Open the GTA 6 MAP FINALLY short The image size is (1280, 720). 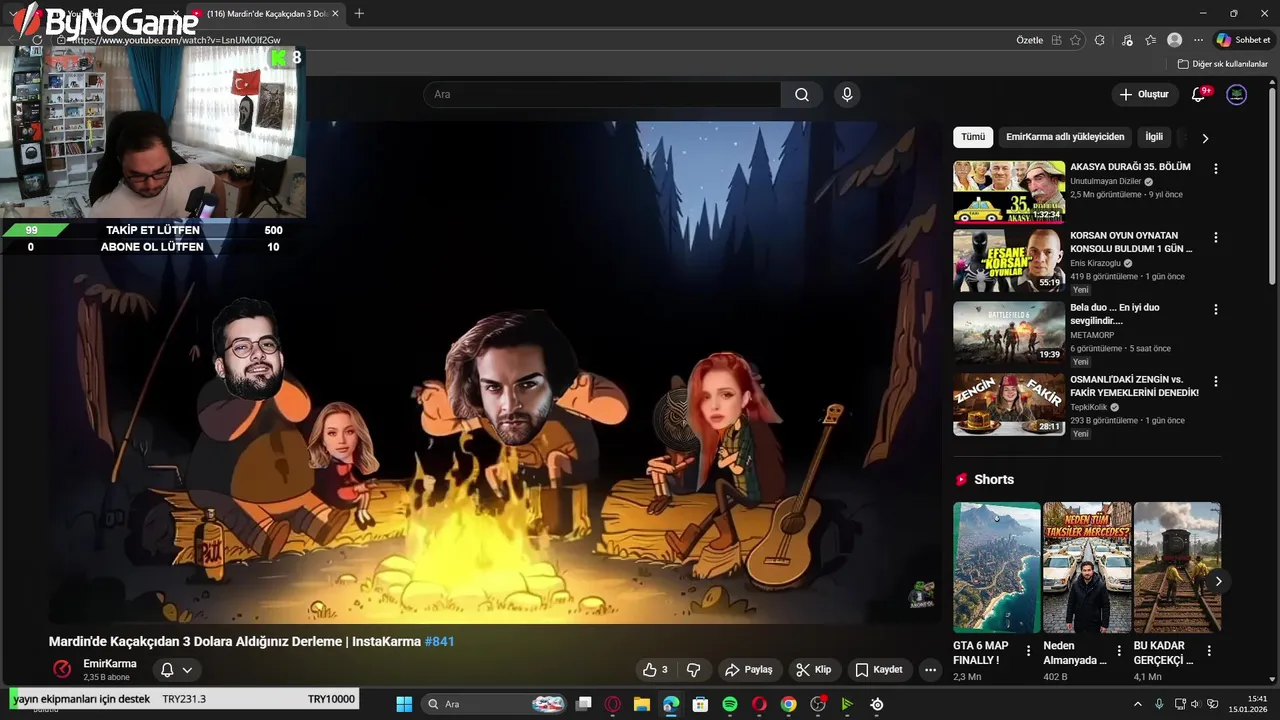coord(997,567)
